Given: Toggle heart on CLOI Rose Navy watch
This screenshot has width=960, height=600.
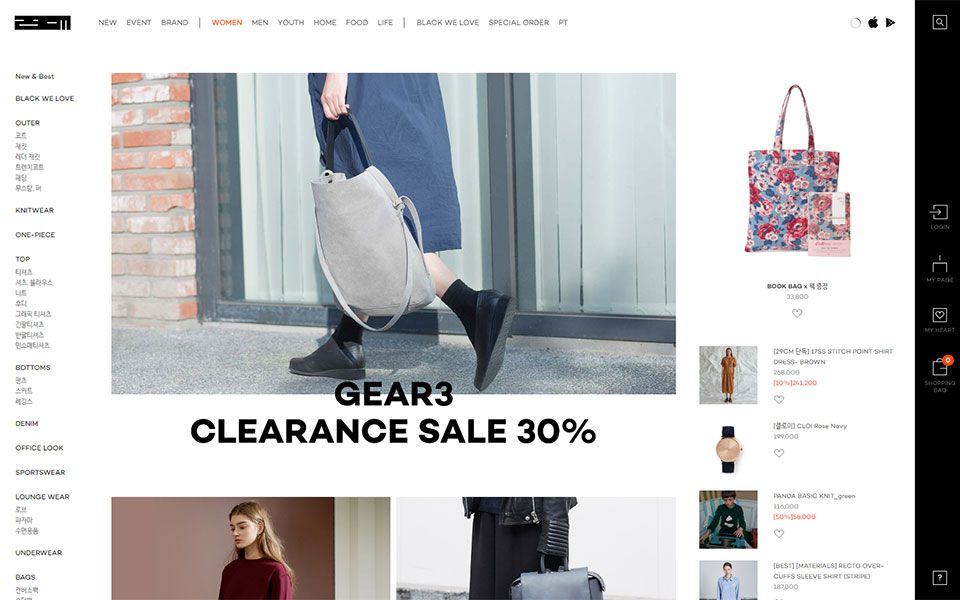Looking at the screenshot, I should pos(779,453).
